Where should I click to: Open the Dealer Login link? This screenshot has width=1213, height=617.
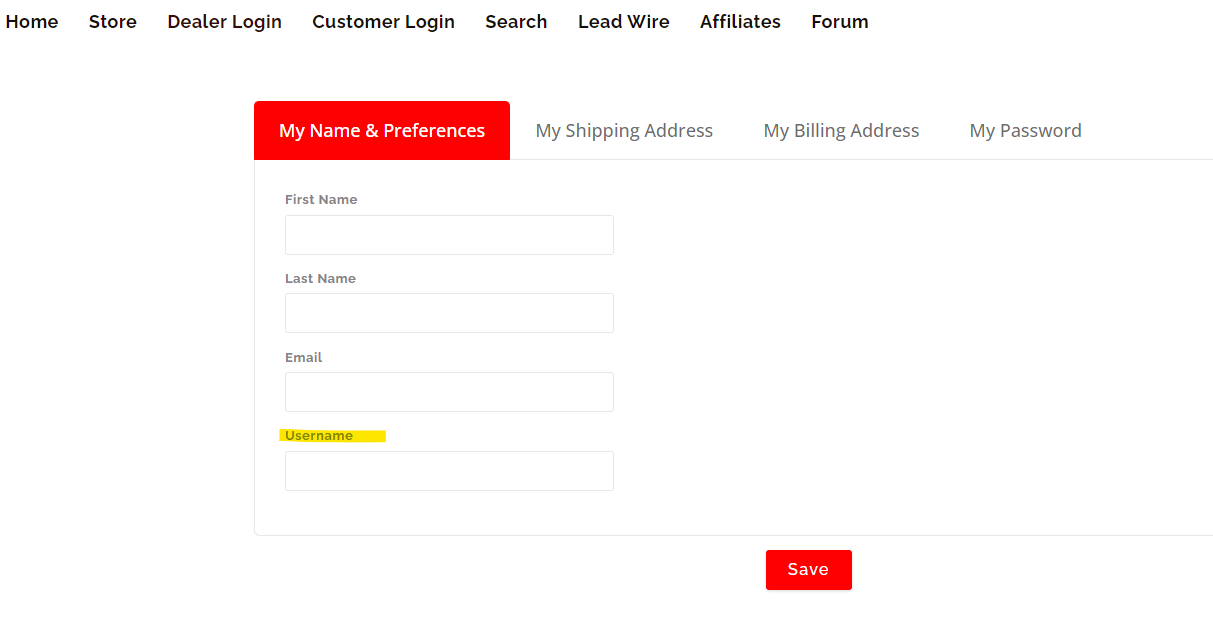point(225,22)
